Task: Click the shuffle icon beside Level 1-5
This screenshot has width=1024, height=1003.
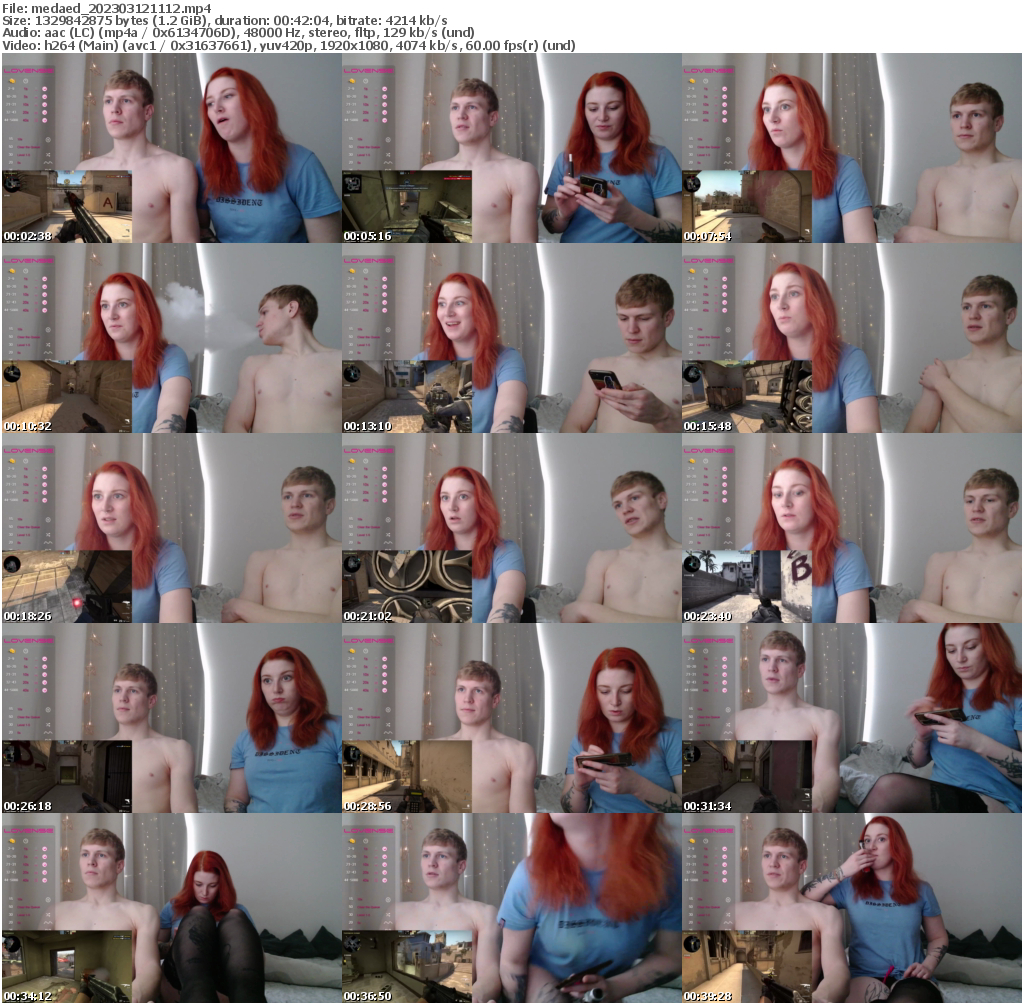Action: pyautogui.click(x=48, y=156)
